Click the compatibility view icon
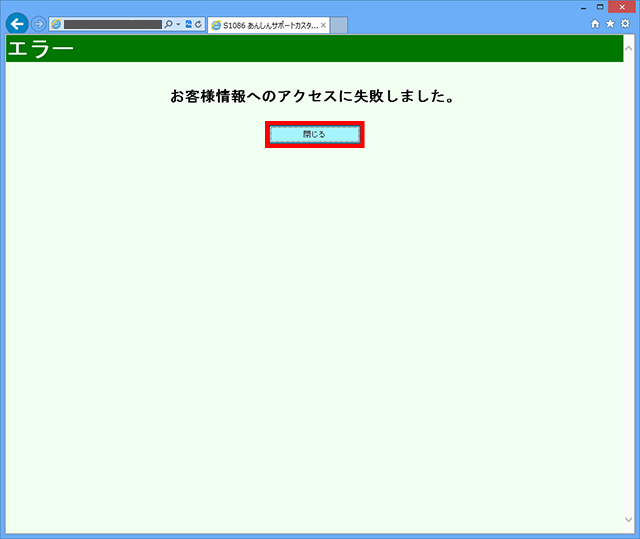The image size is (640, 539). [189, 24]
